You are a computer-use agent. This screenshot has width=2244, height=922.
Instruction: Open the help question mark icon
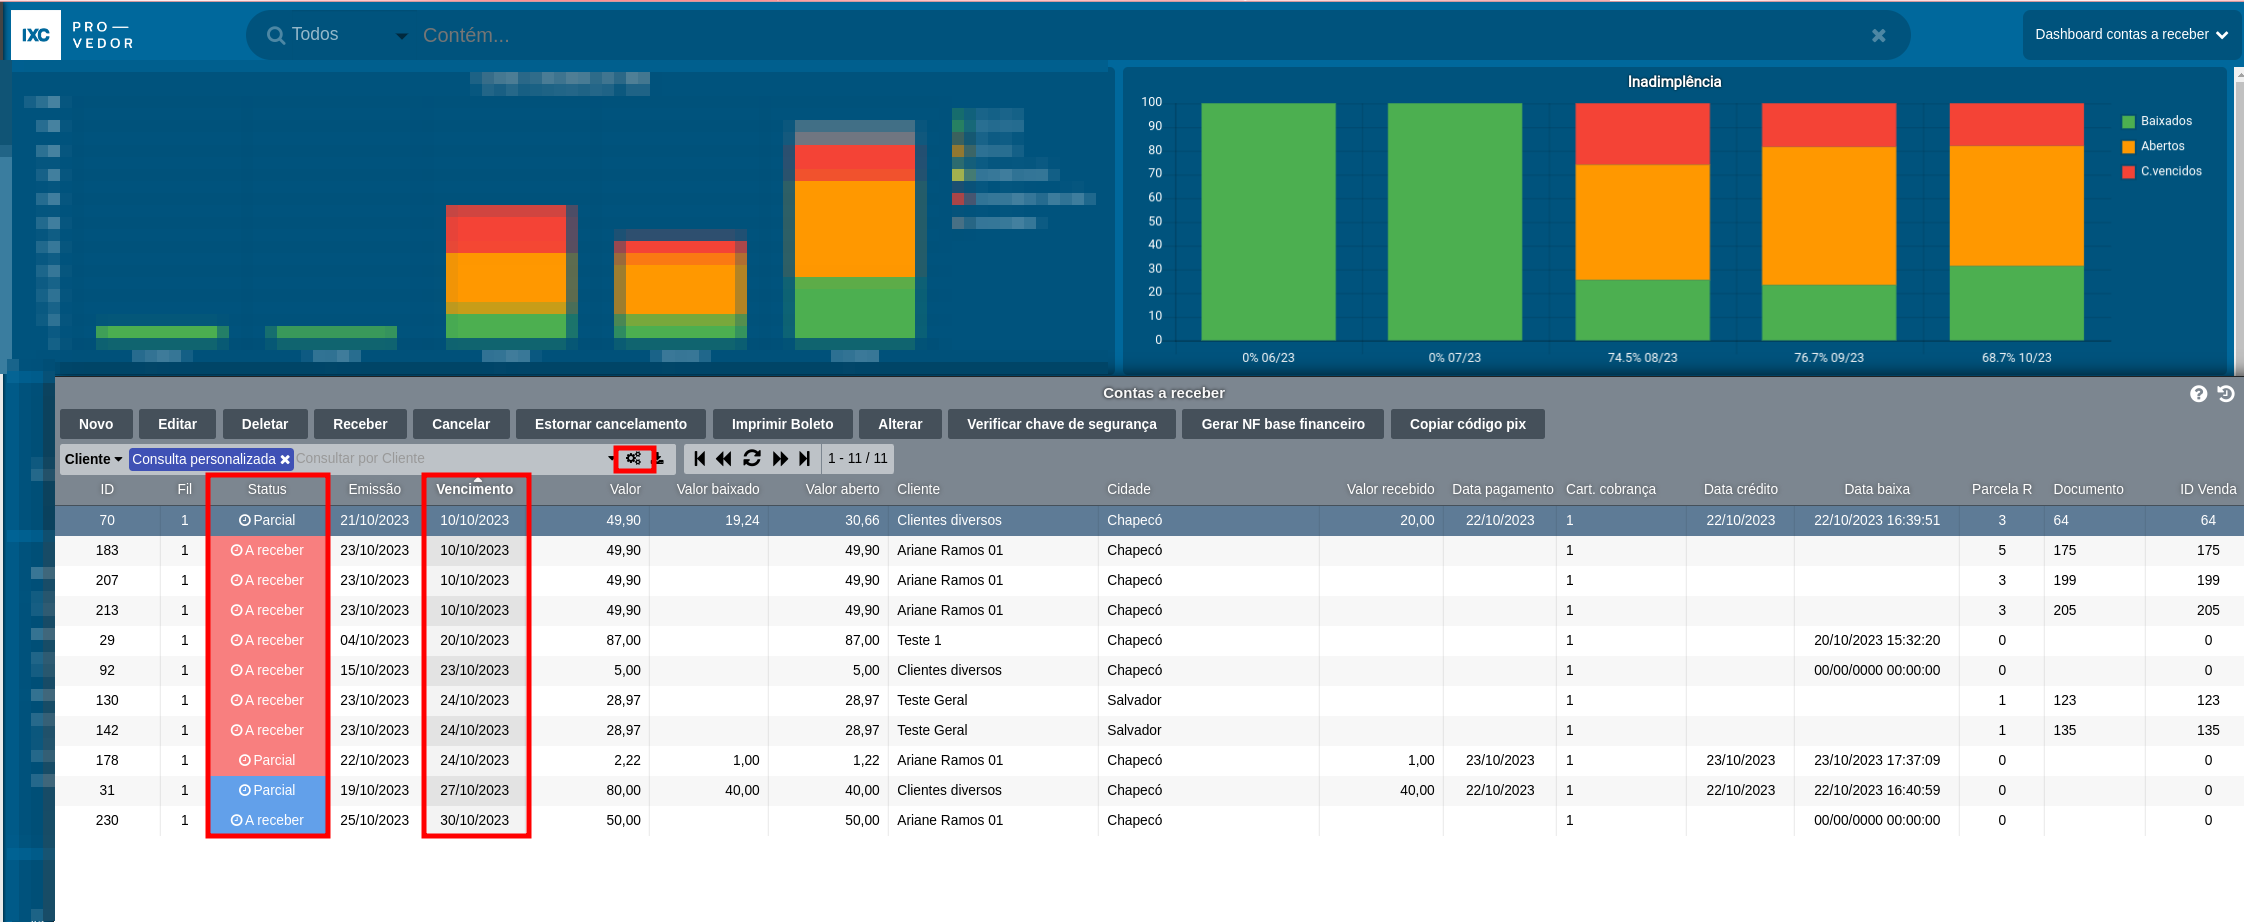click(x=2198, y=394)
